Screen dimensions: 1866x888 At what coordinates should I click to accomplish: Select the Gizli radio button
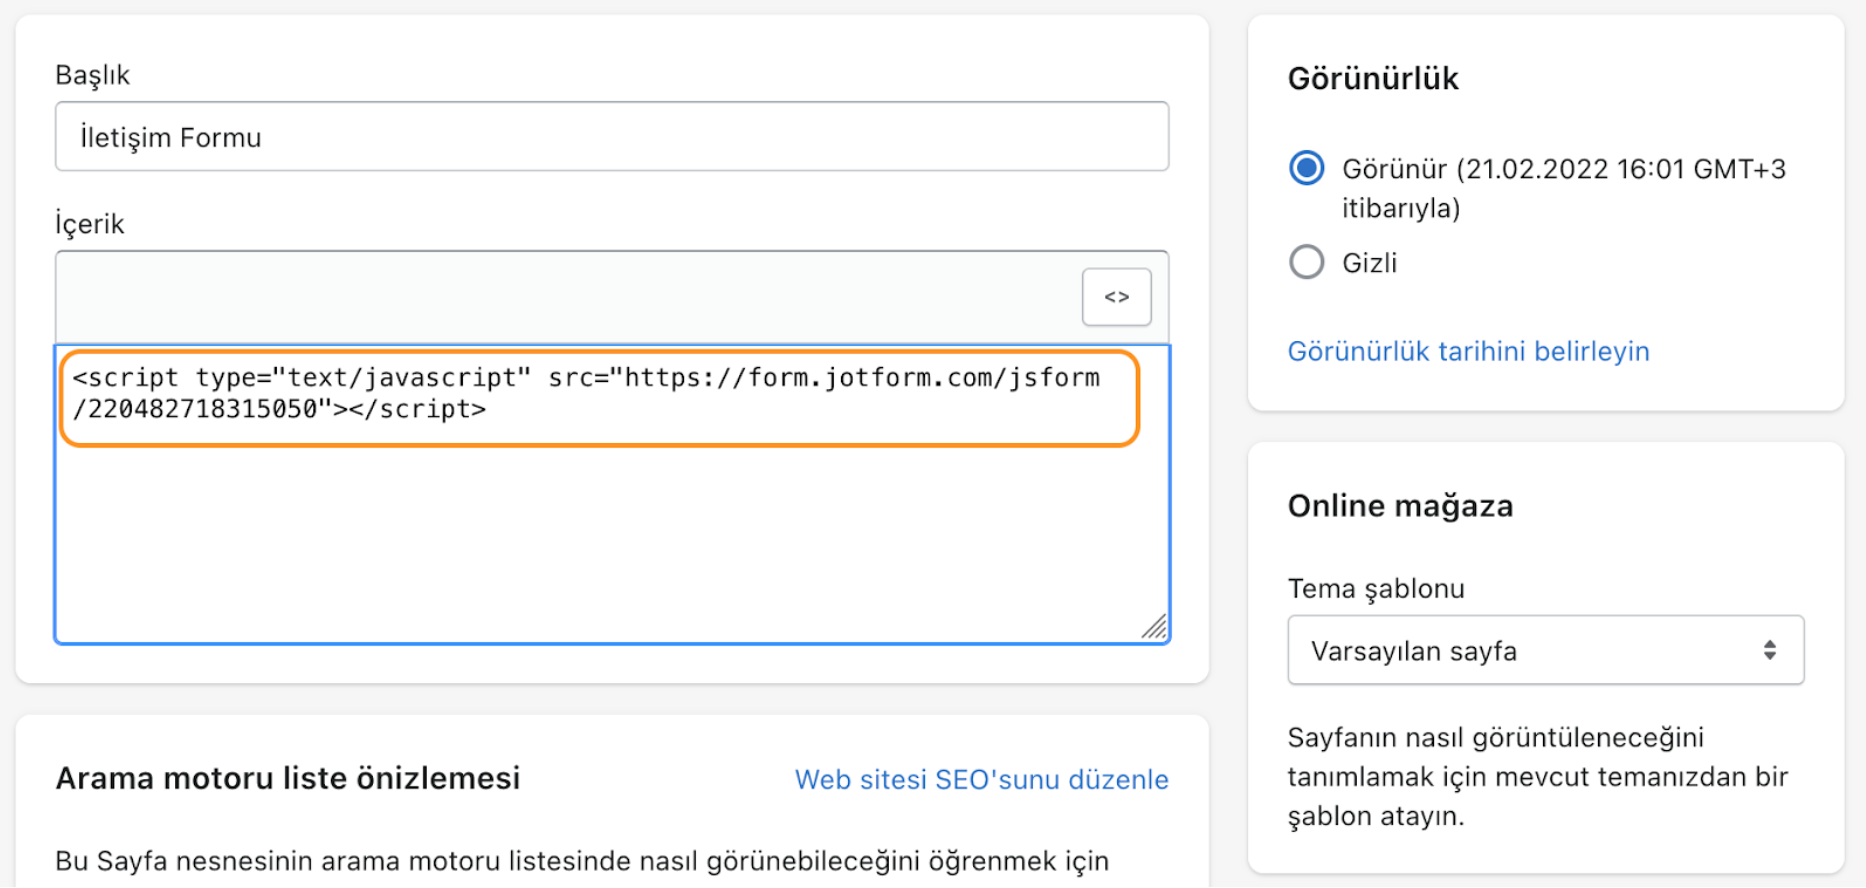pyautogui.click(x=1306, y=262)
